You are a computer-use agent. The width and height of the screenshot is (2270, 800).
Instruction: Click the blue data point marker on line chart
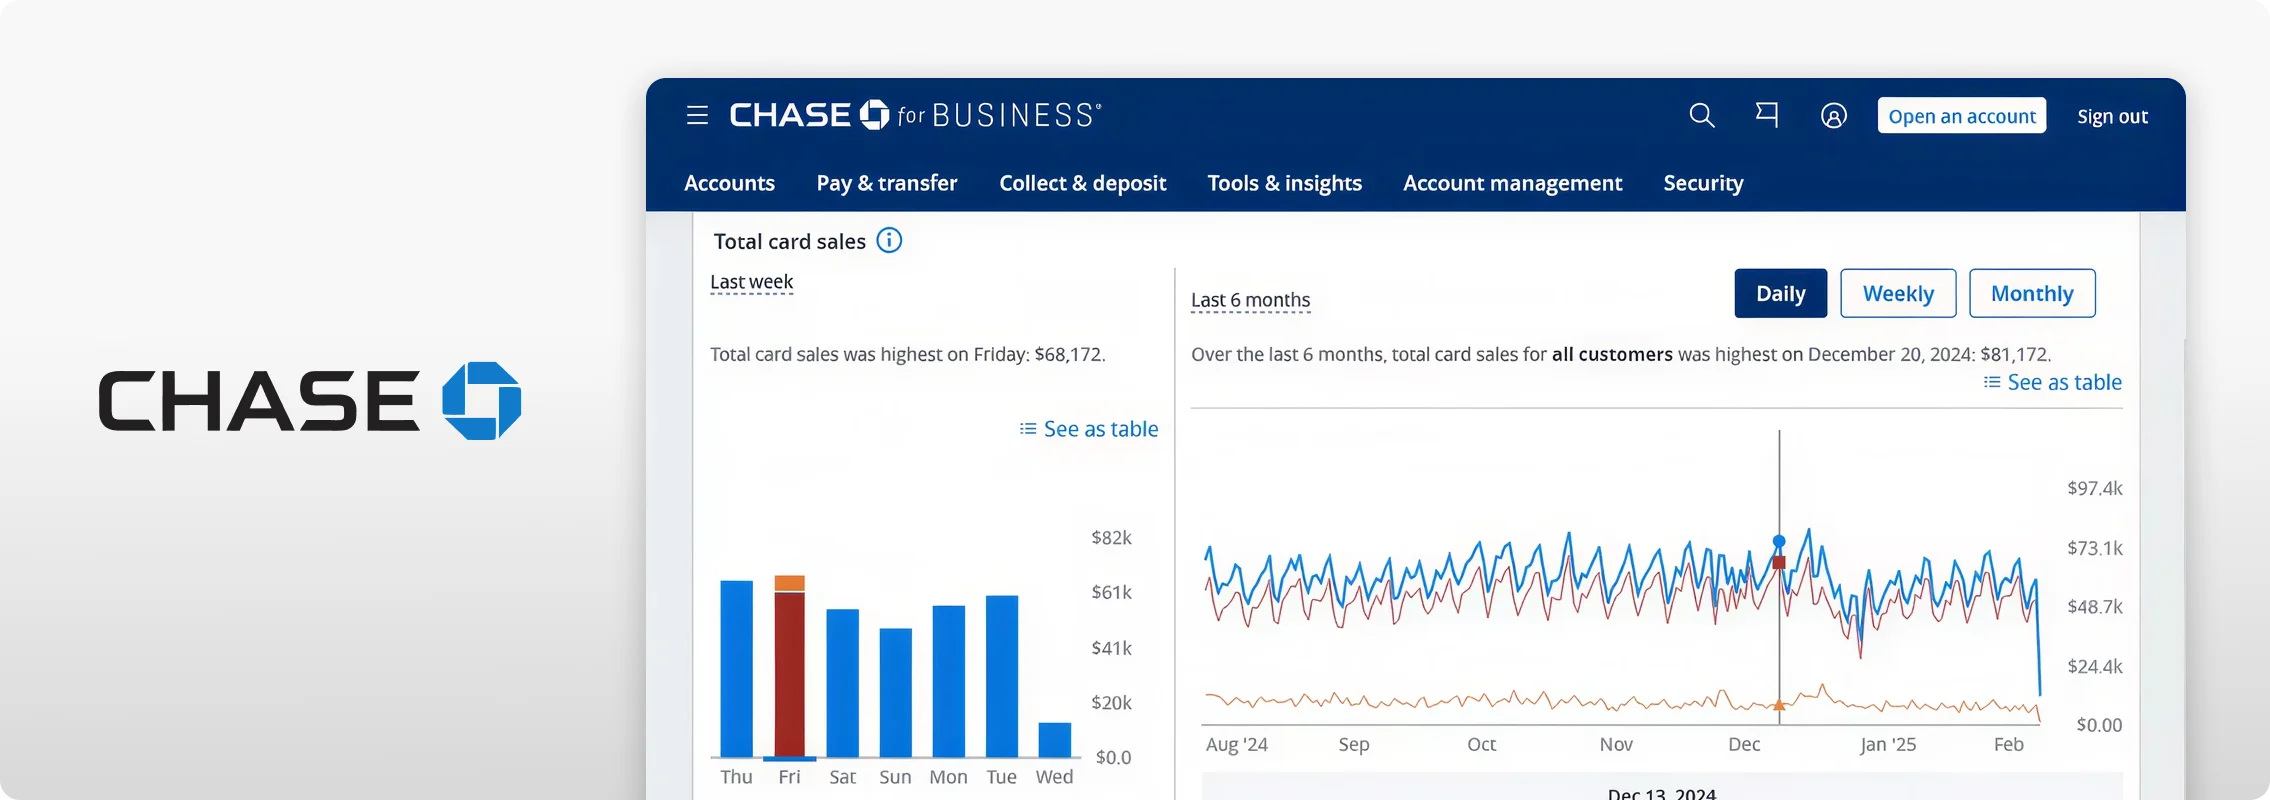[1779, 541]
